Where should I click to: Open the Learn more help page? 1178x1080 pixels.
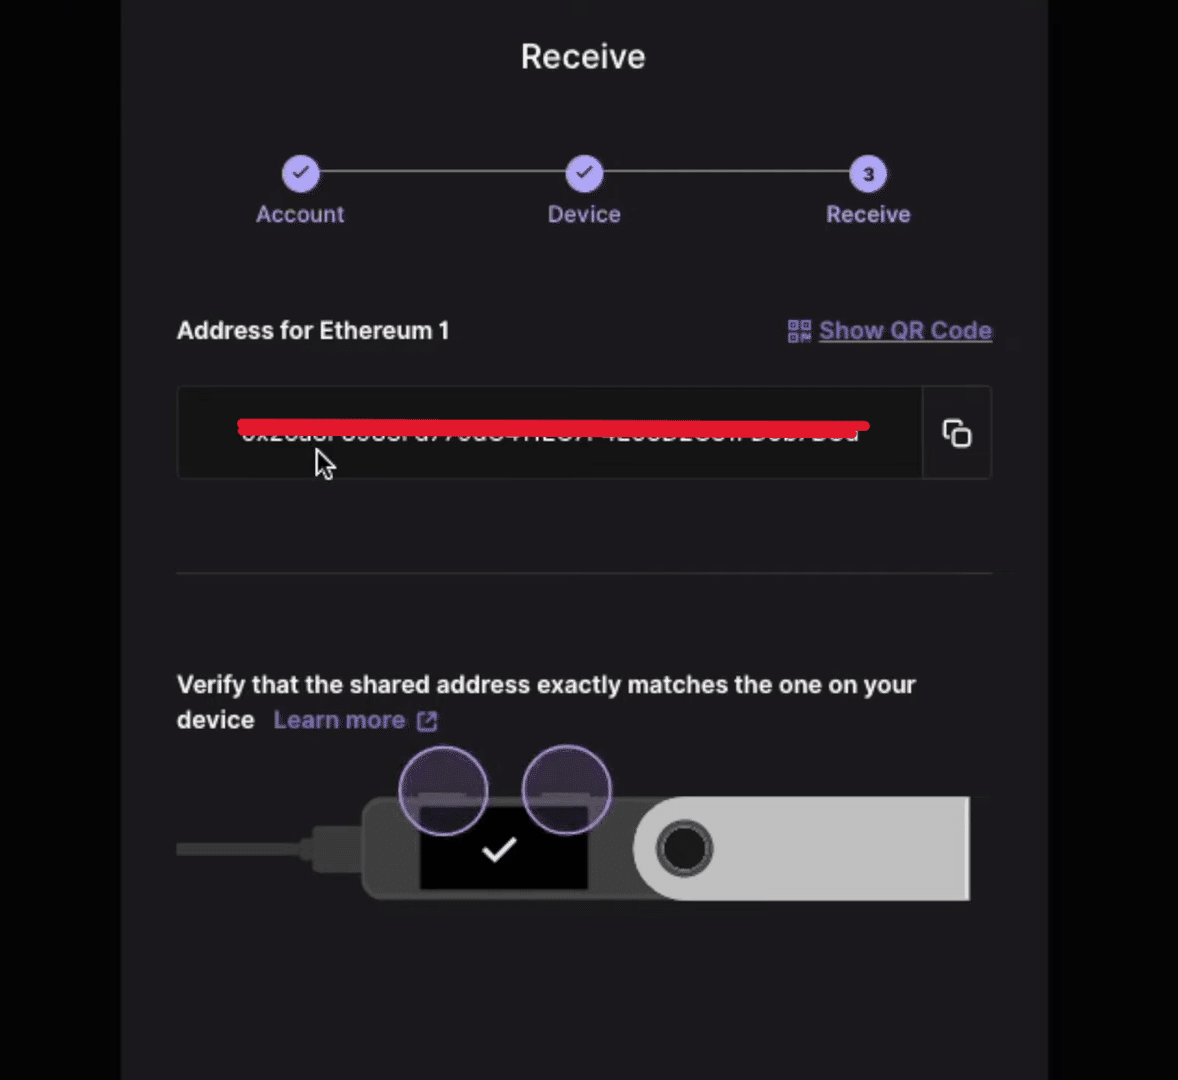339,719
